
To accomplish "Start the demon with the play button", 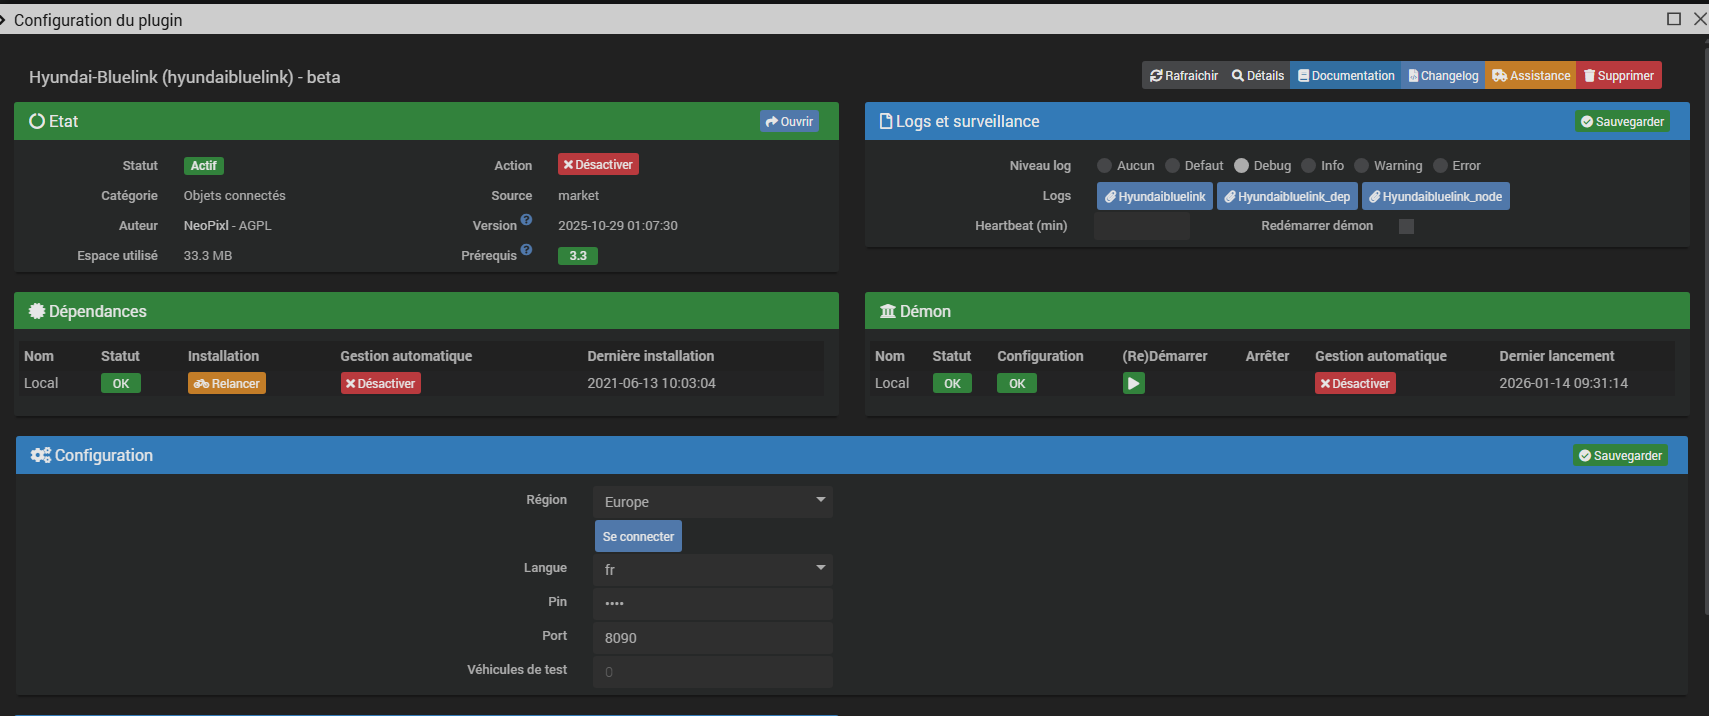I will (x=1133, y=383).
